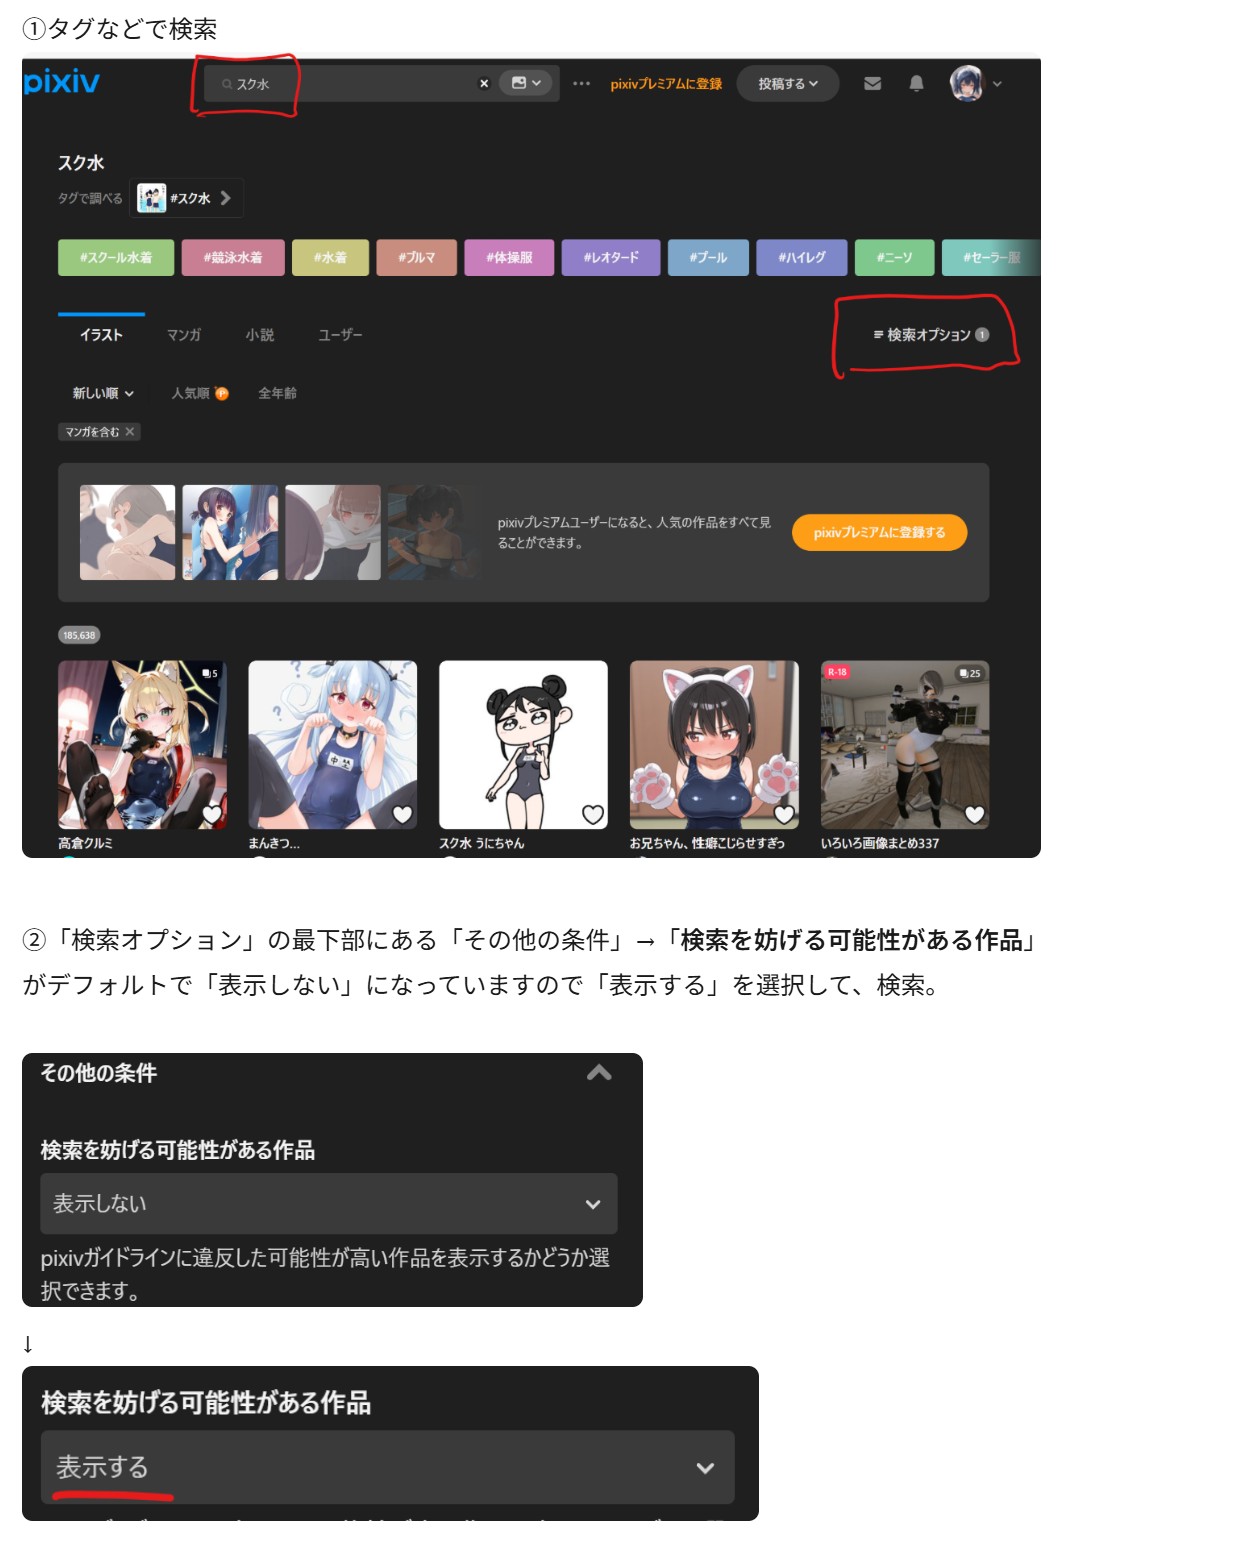Open the お兄ちゃん、性癖こじらせすぎっ artwork thumbnail

[714, 745]
